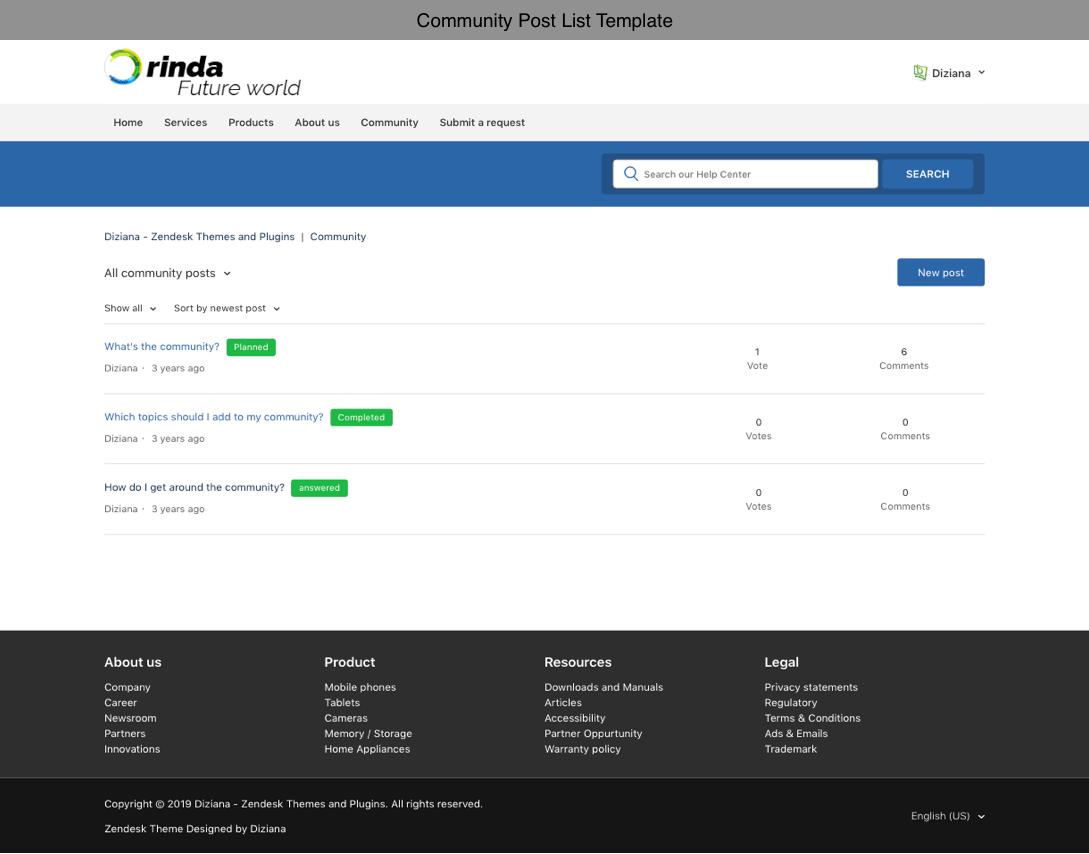1089x854 pixels.
Task: Go to the Home menu item
Action: point(128,123)
